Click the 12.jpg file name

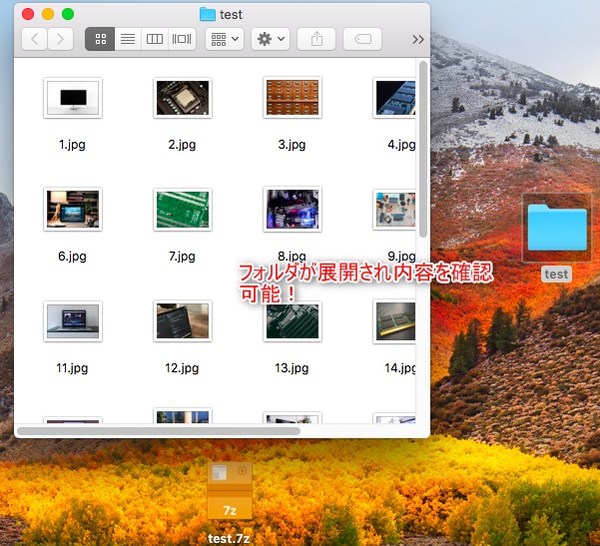182,368
